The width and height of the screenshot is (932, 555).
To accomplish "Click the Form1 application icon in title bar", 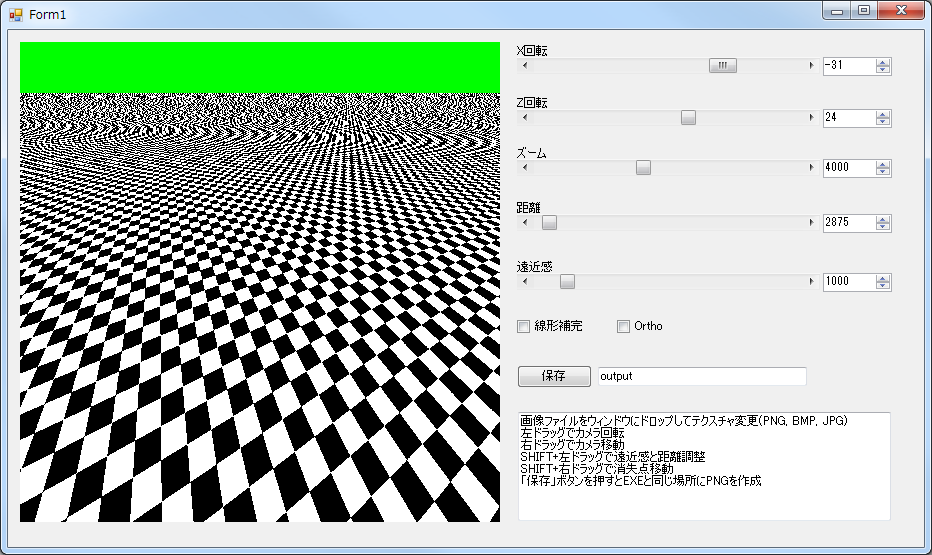I will coord(15,15).
